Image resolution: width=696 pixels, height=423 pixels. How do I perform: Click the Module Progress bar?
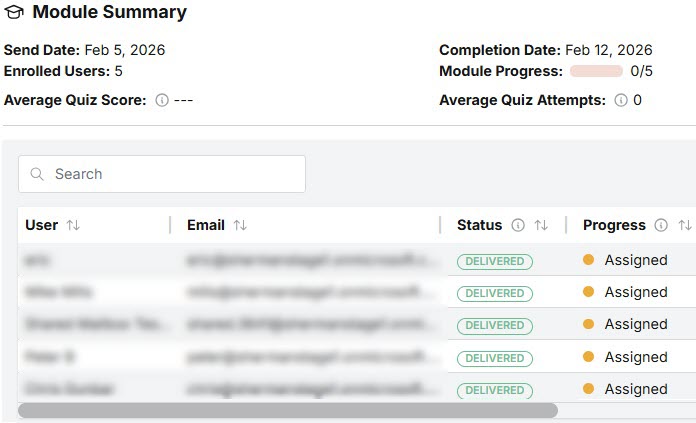(x=596, y=71)
